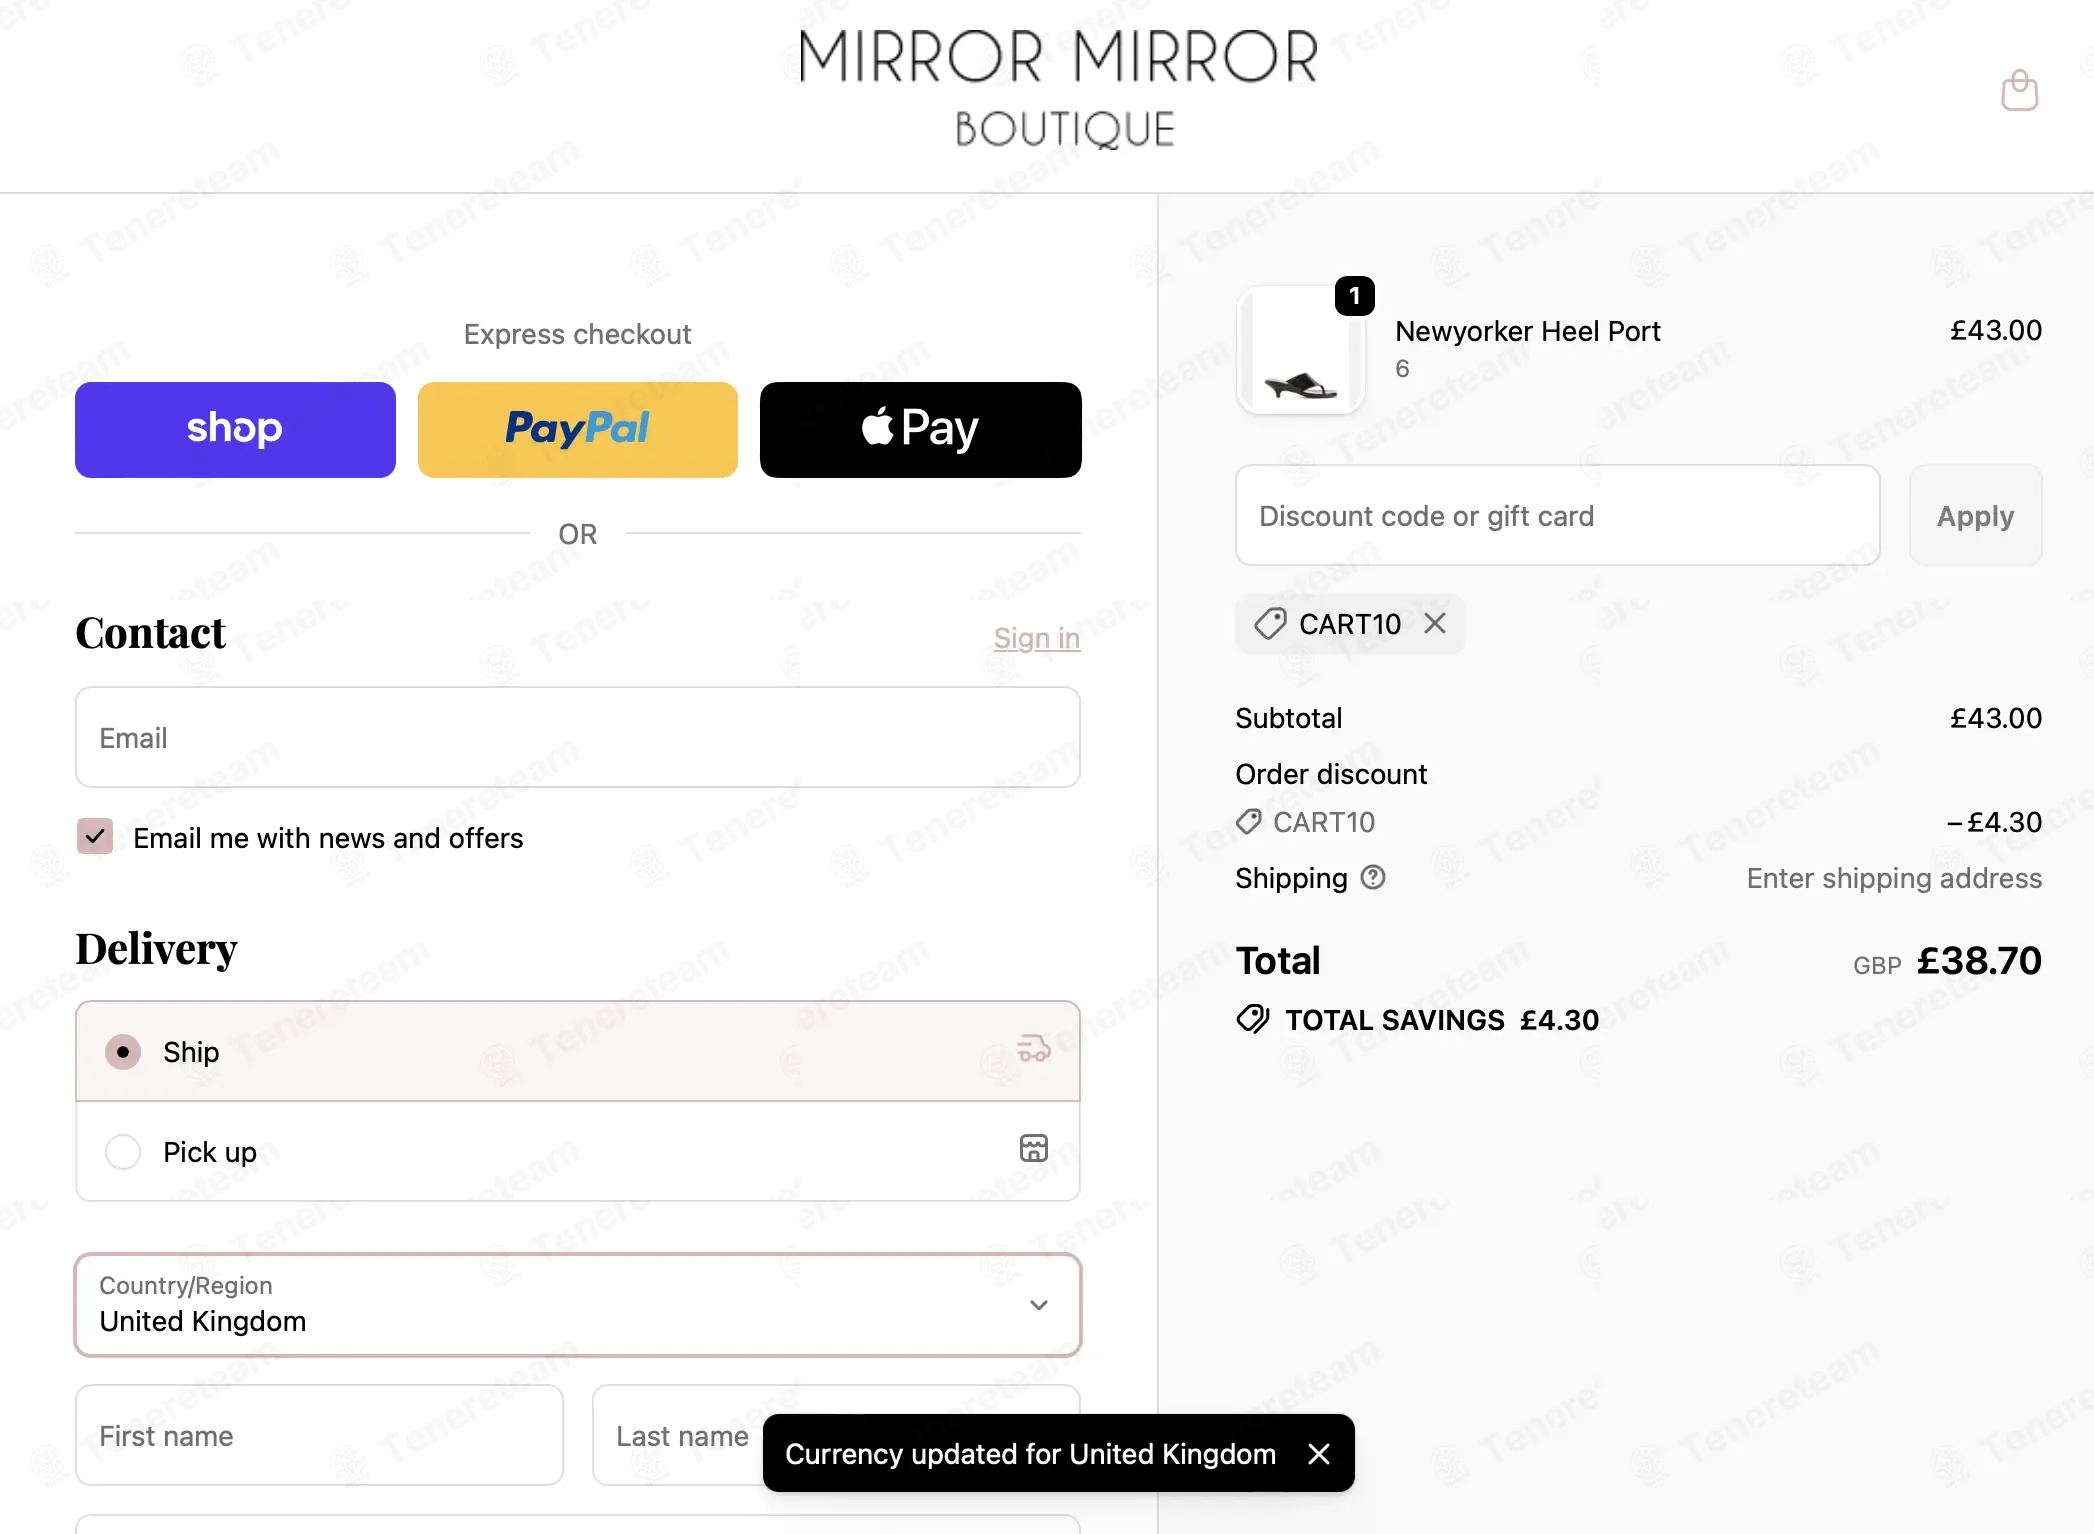
Task: Click the £38.70 total amount
Action: tap(1978, 960)
